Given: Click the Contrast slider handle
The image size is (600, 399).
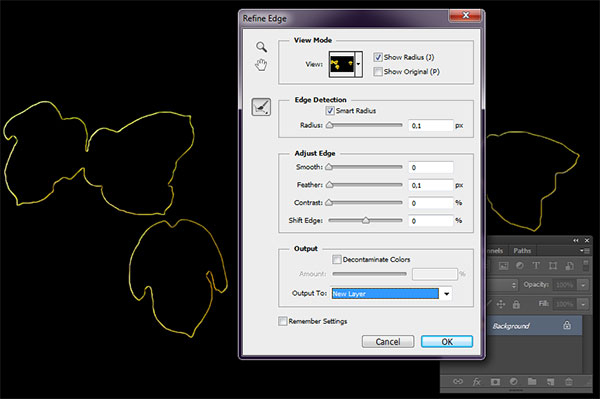Looking at the screenshot, I should click(x=329, y=202).
